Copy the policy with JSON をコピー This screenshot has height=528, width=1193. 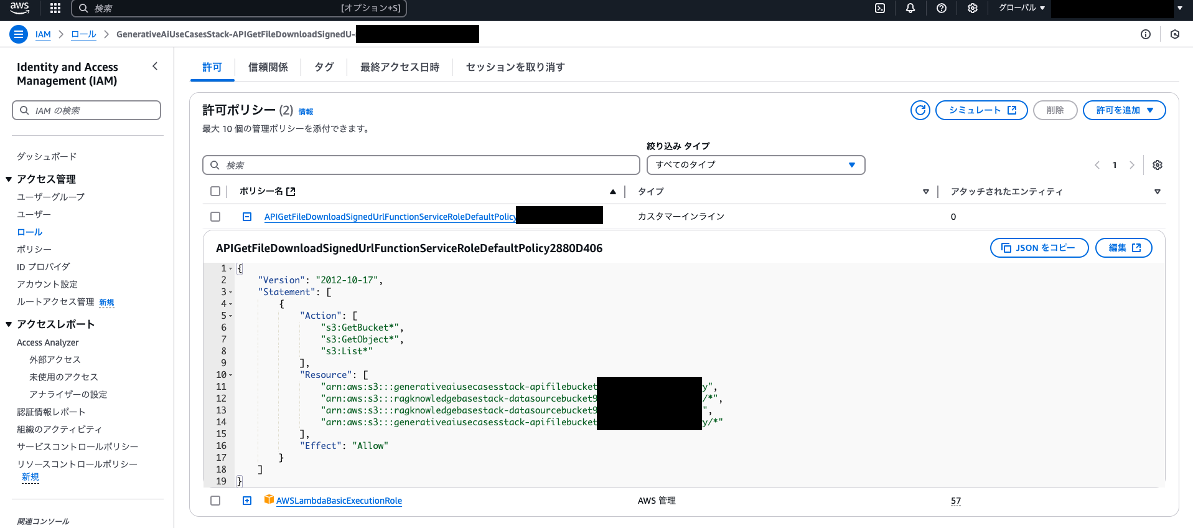(x=1039, y=248)
